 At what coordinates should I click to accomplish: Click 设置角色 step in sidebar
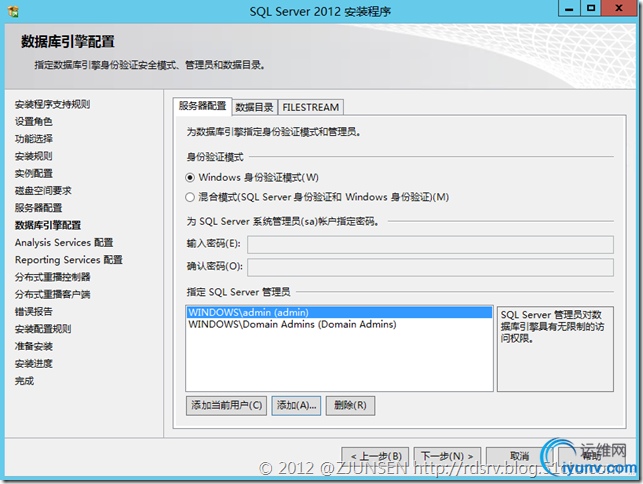34,121
